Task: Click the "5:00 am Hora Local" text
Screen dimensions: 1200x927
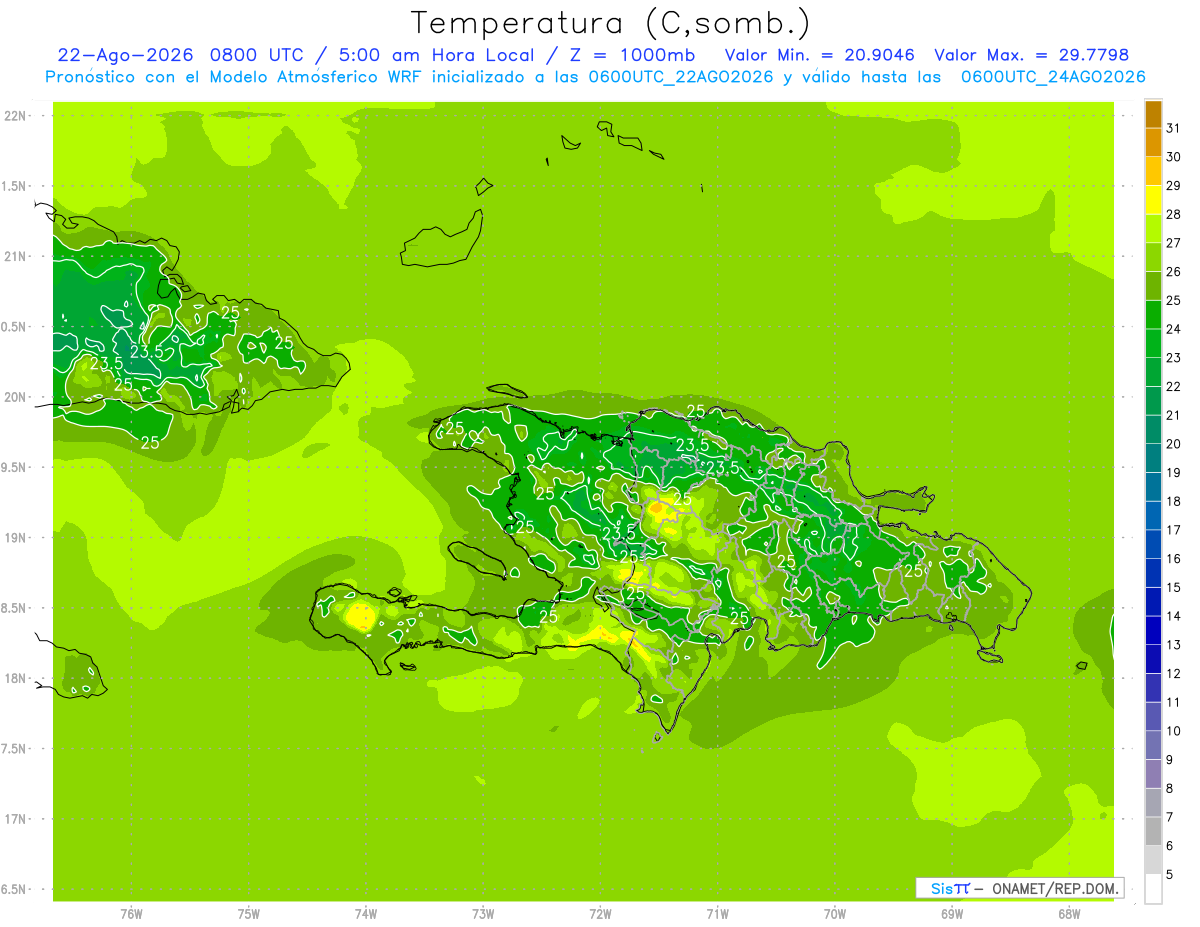Action: (432, 55)
